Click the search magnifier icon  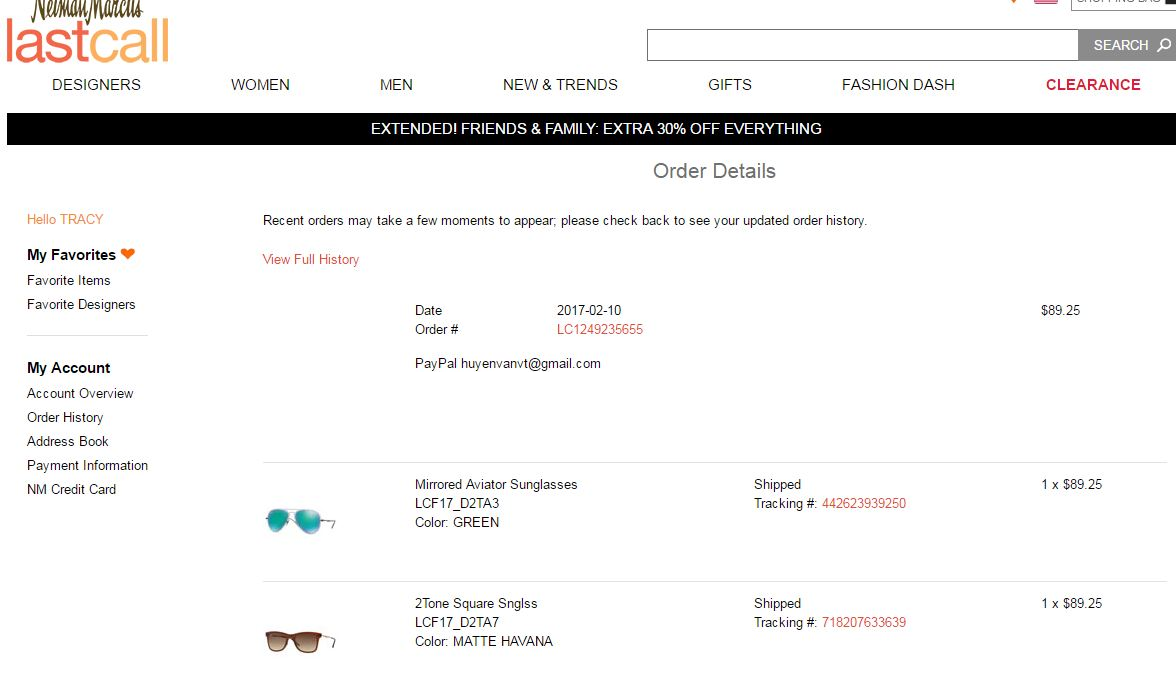(1163, 45)
